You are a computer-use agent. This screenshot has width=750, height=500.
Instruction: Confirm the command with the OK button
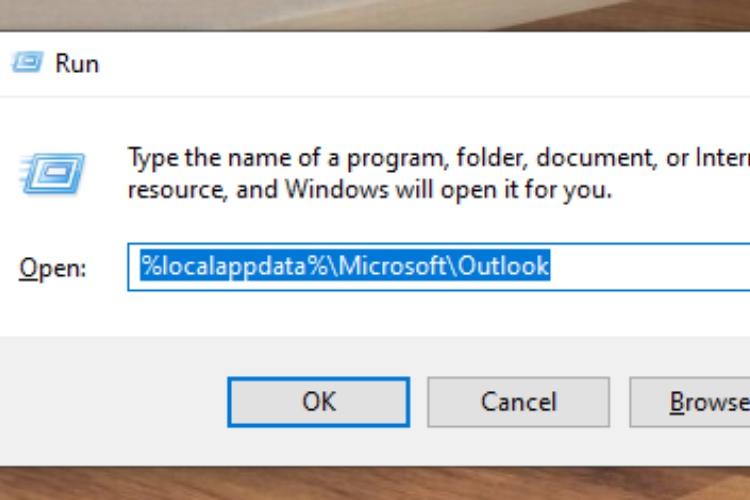319,402
